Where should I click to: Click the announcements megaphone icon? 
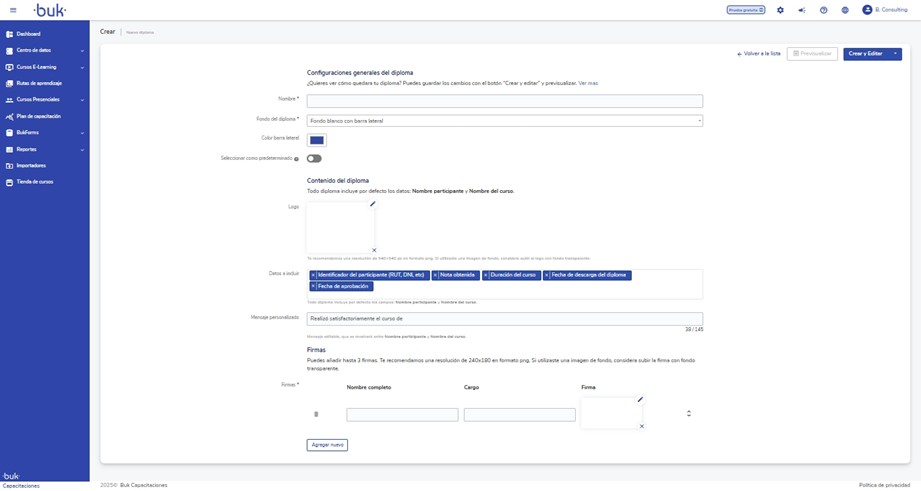pyautogui.click(x=802, y=10)
